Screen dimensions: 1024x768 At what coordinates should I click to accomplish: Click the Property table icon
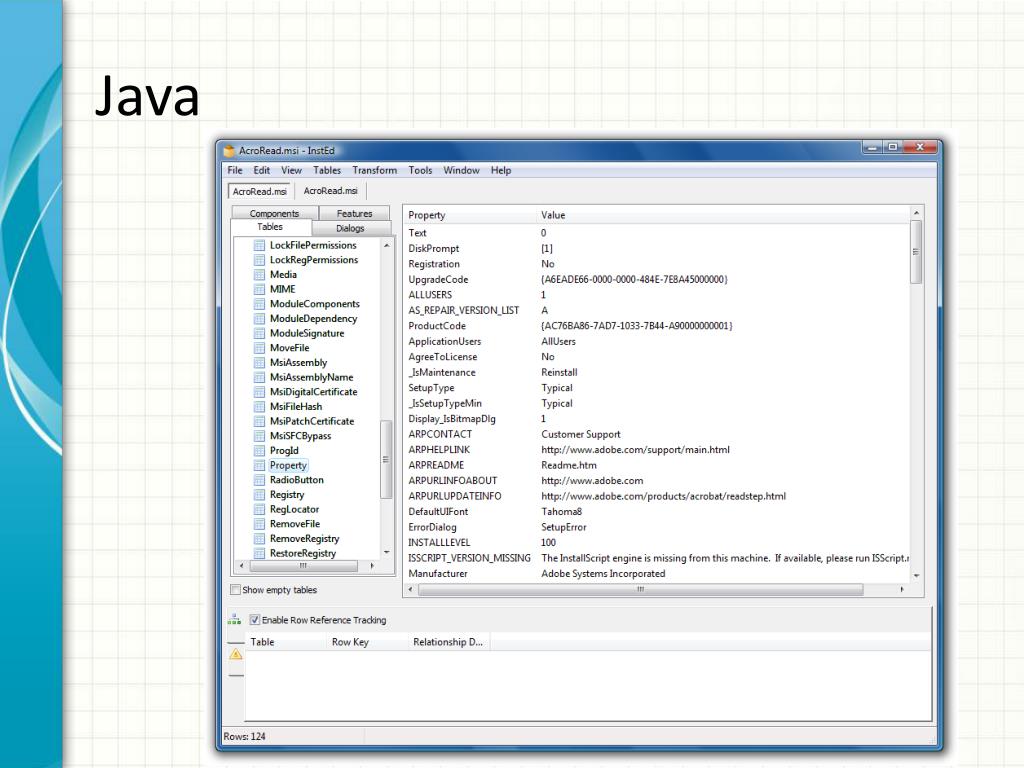259,466
